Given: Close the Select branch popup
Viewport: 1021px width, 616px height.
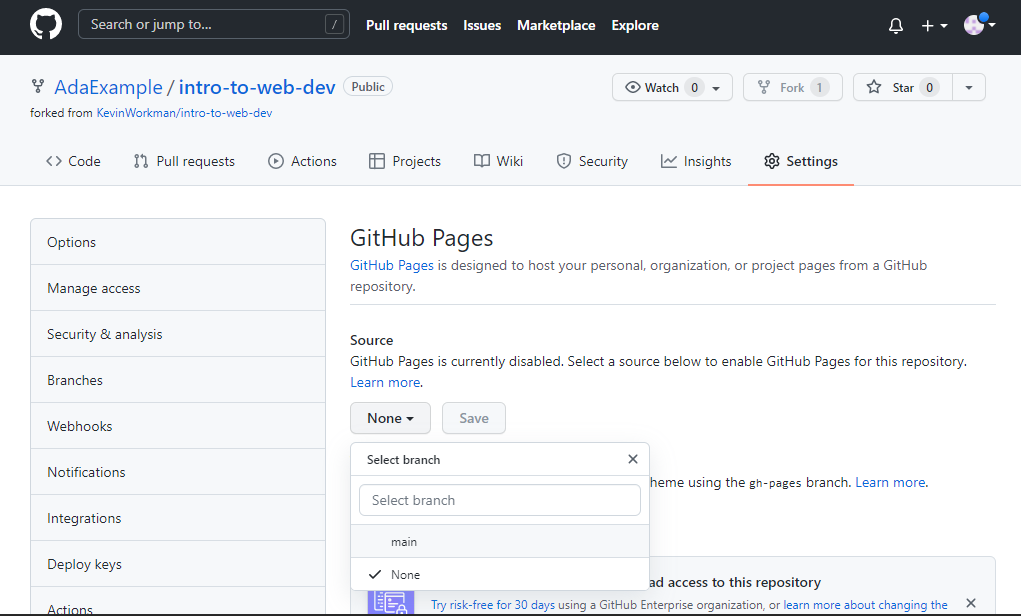Looking at the screenshot, I should [x=632, y=459].
